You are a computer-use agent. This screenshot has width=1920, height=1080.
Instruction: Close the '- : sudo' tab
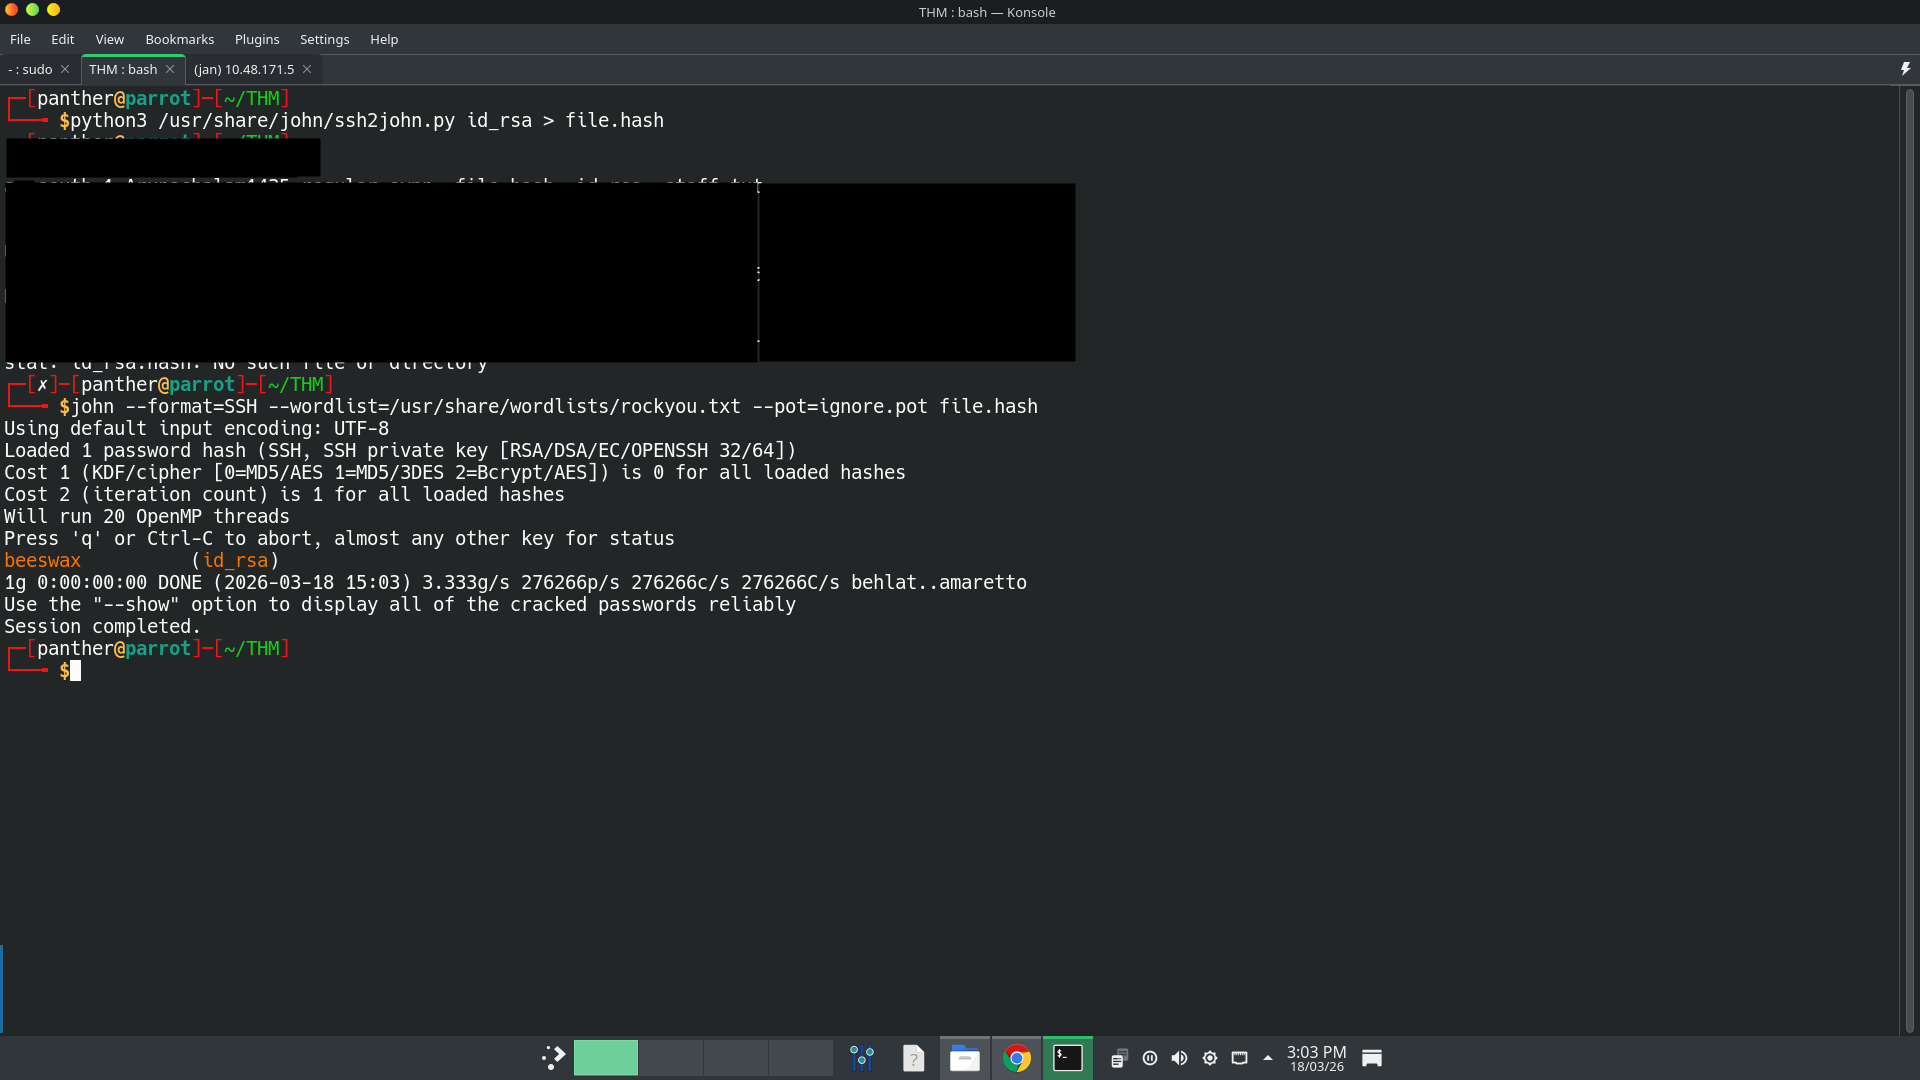(65, 69)
